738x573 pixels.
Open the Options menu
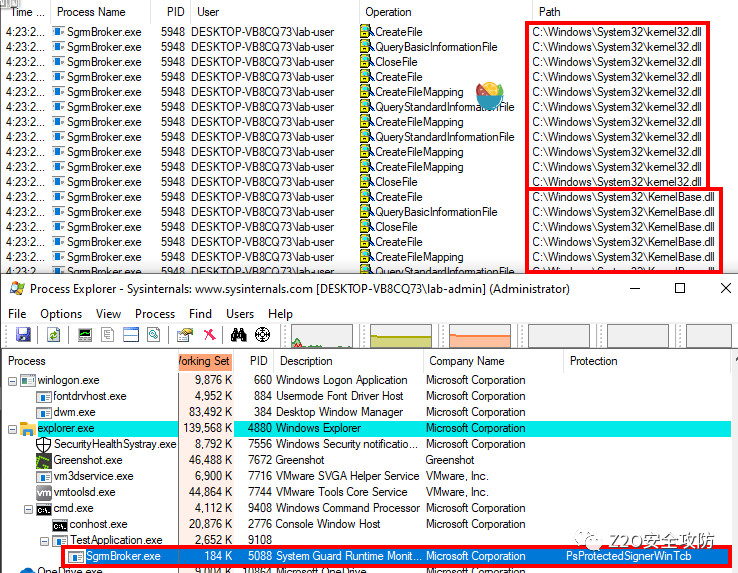tap(61, 314)
